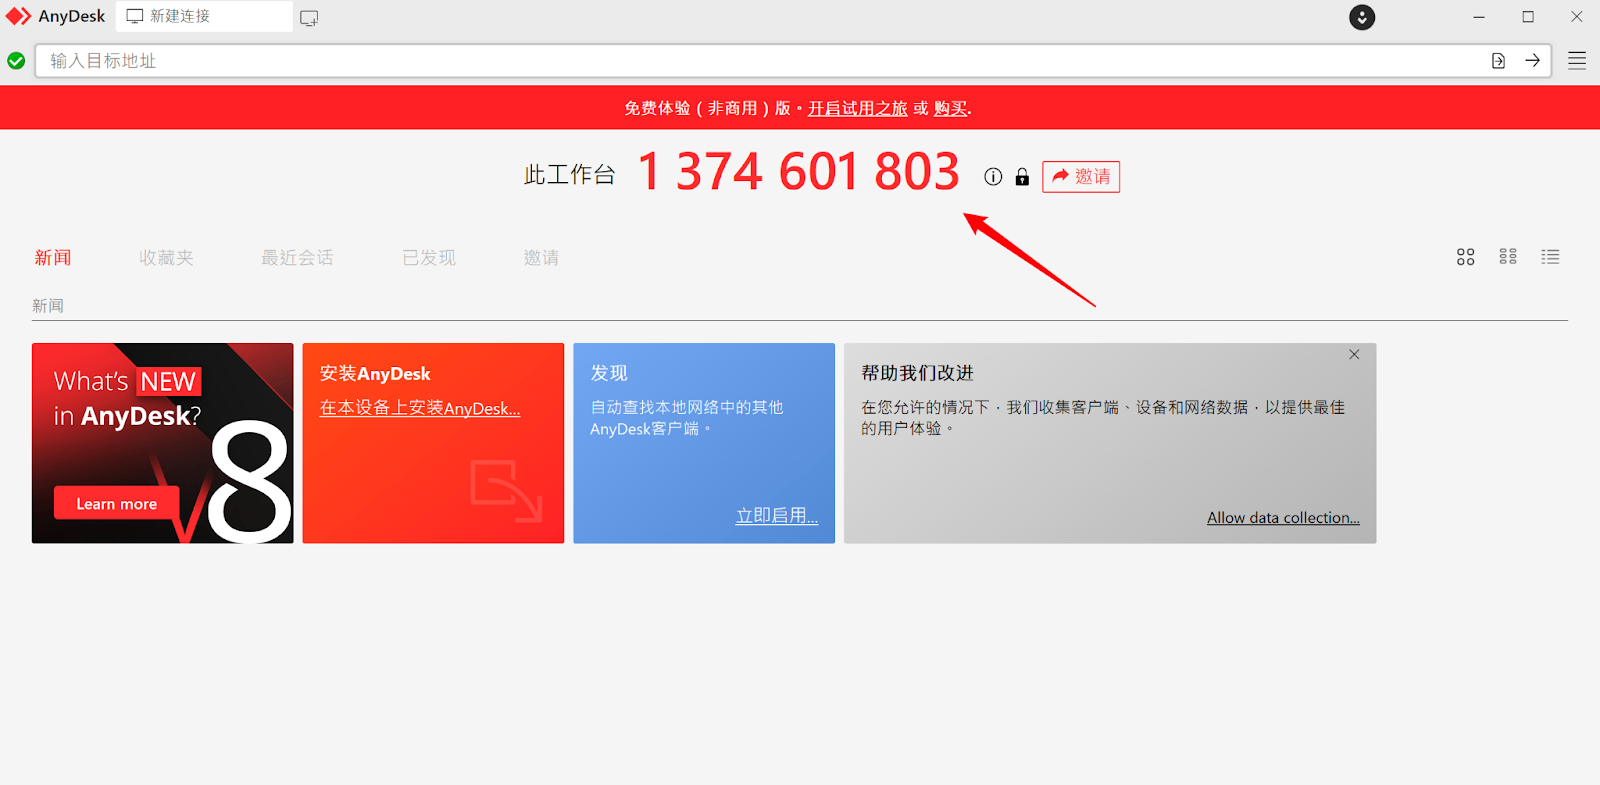The width and height of the screenshot is (1600, 785).
Task: Click the round dark download icon
Action: tap(1362, 17)
